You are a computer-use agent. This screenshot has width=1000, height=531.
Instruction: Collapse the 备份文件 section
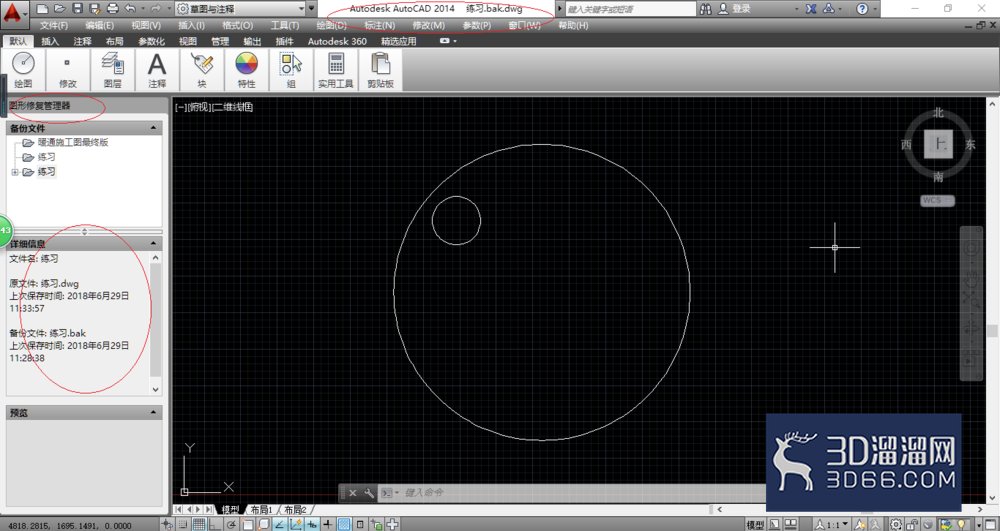pyautogui.click(x=153, y=128)
